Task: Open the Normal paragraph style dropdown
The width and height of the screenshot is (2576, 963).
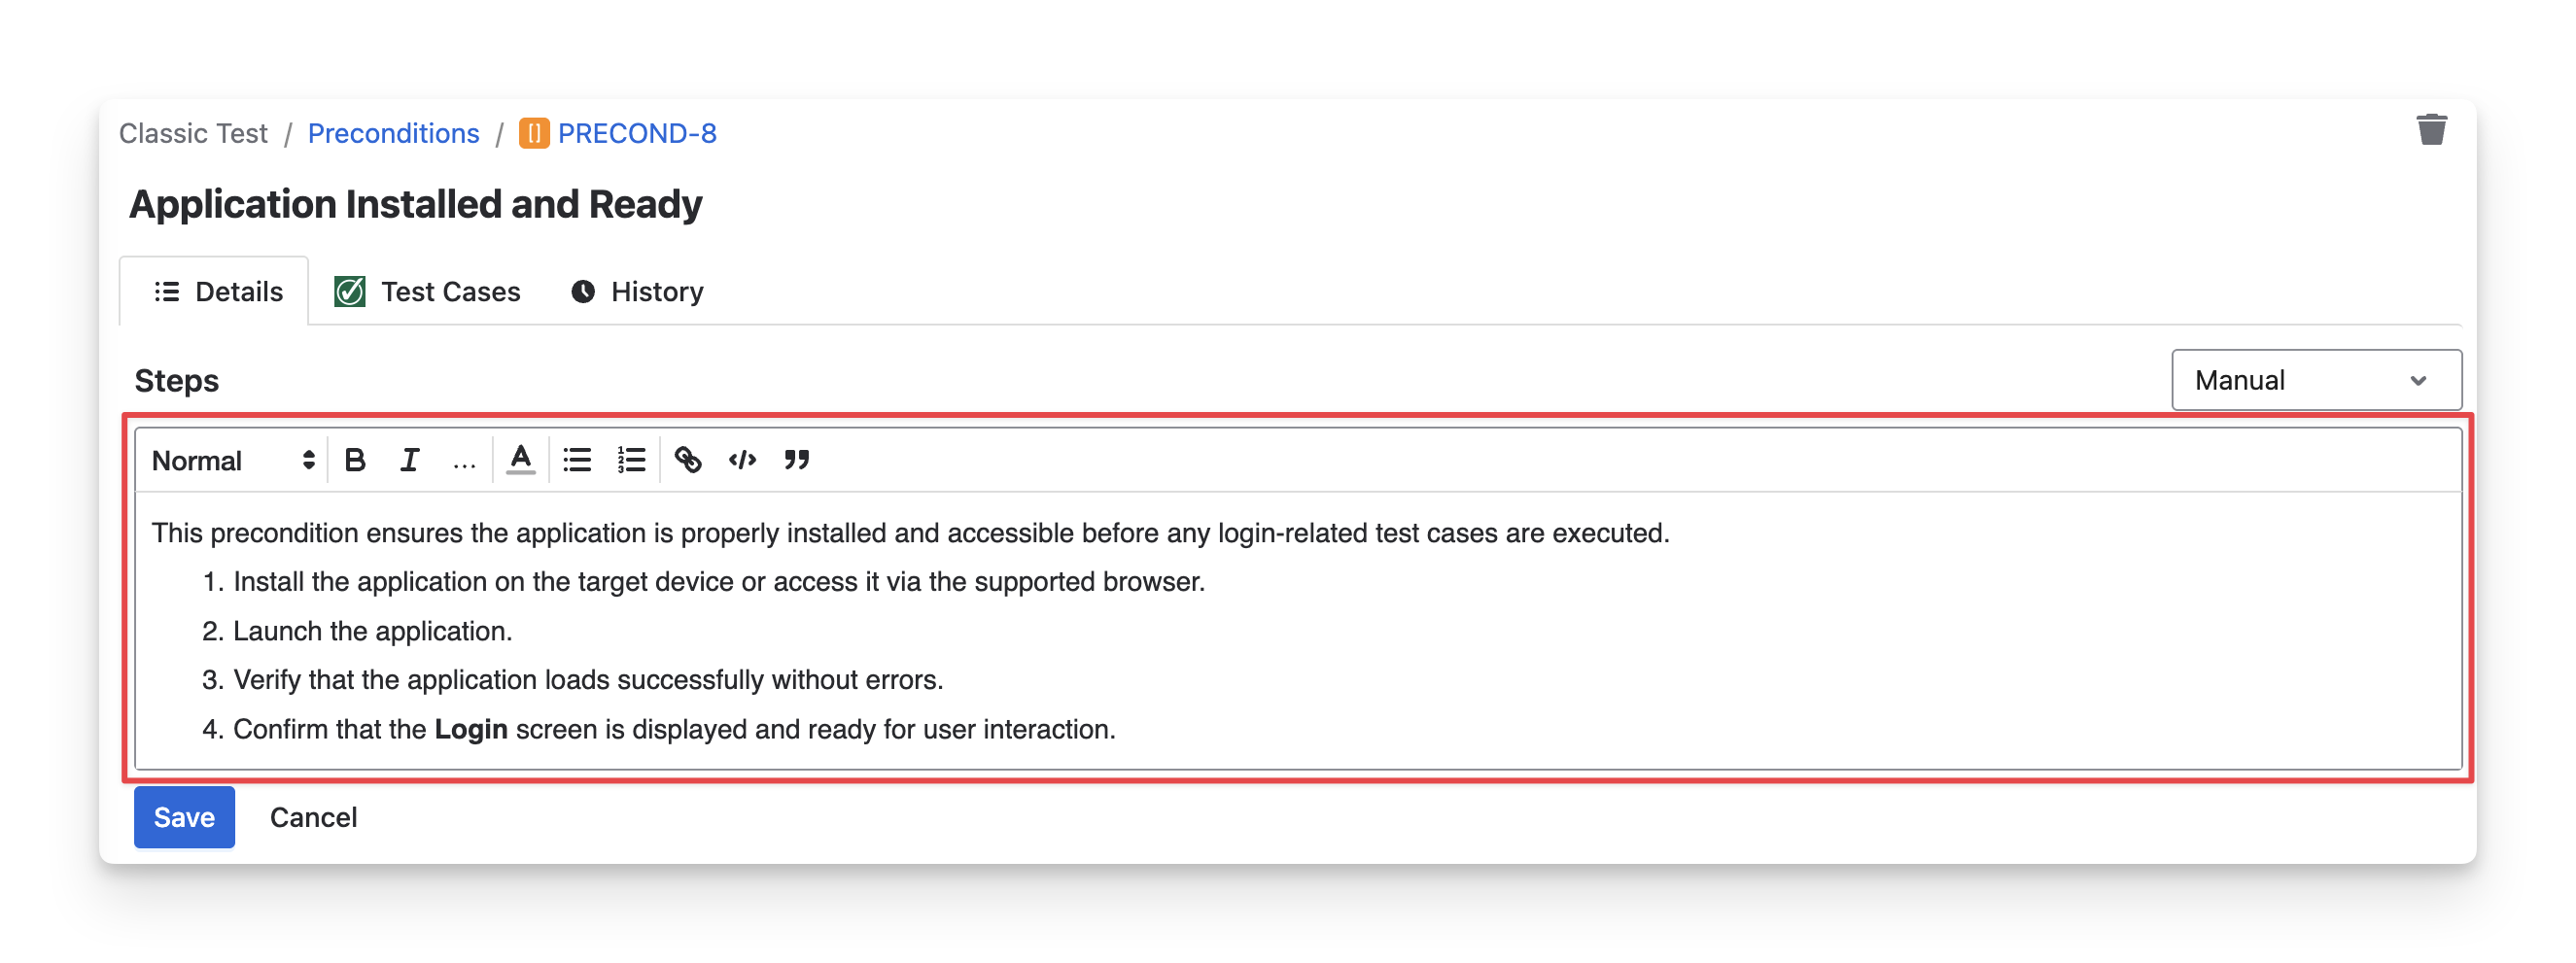Action: (233, 460)
